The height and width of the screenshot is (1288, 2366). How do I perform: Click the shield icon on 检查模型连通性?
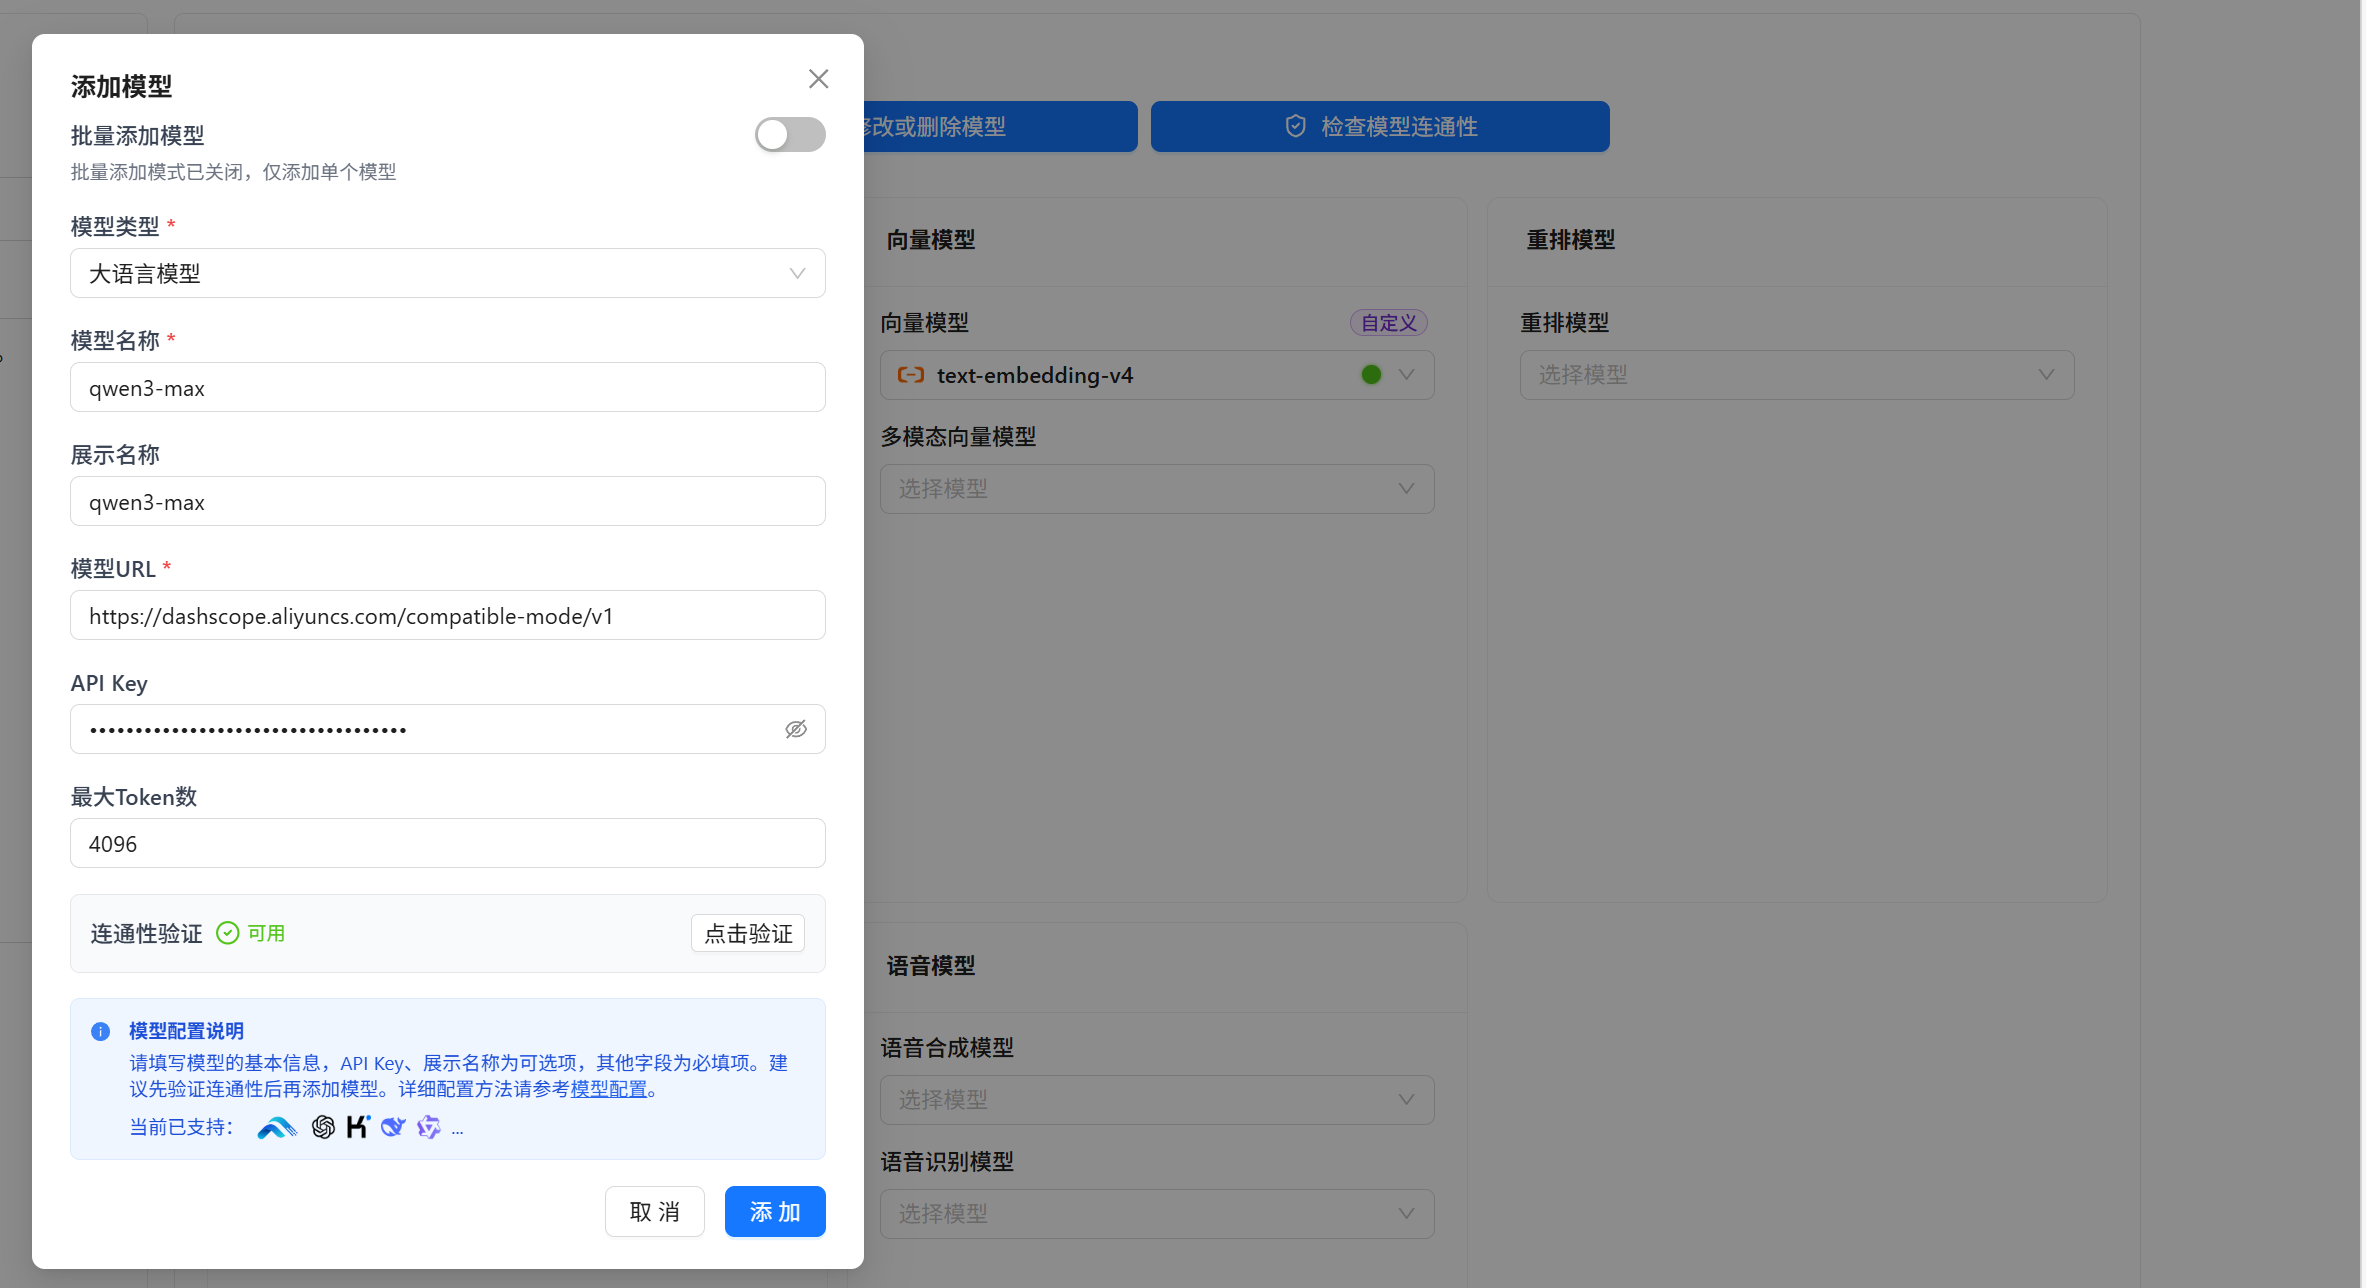[x=1295, y=126]
